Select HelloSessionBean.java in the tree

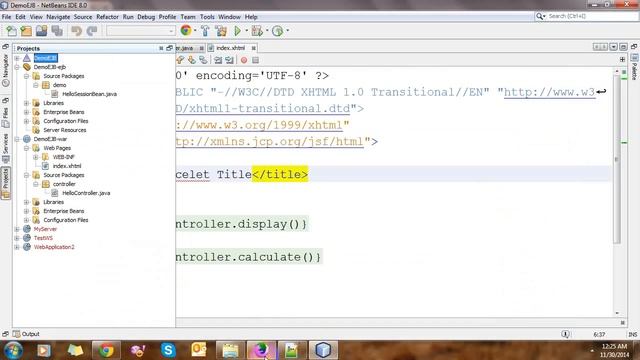tap(89, 94)
